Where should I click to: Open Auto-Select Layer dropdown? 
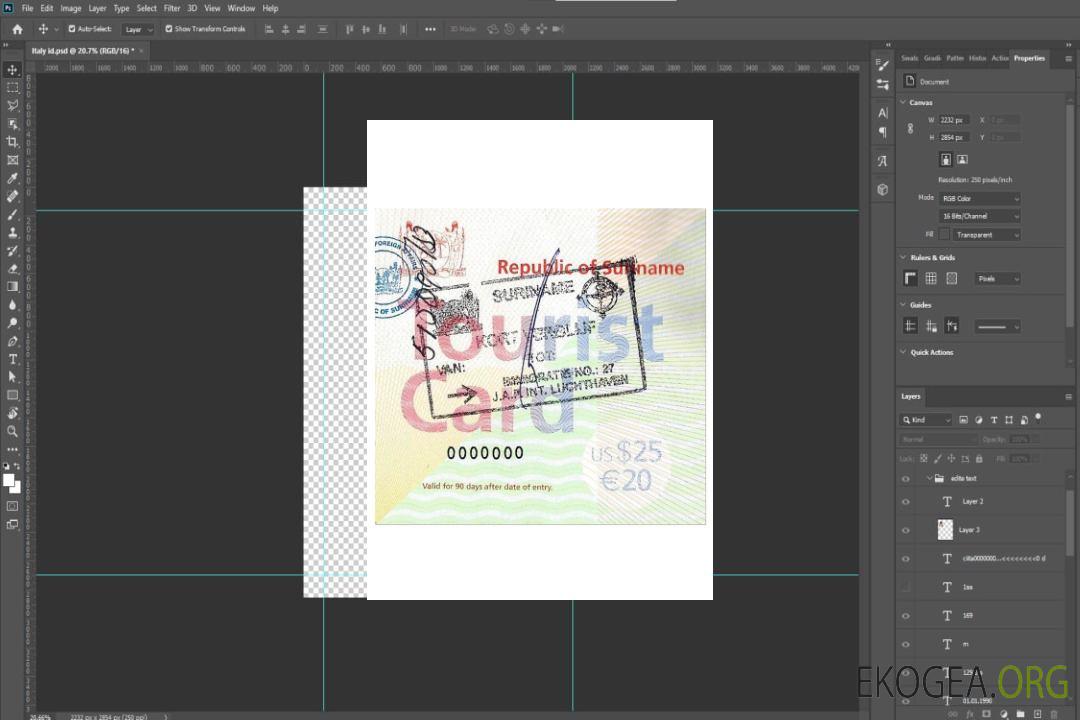pos(138,29)
